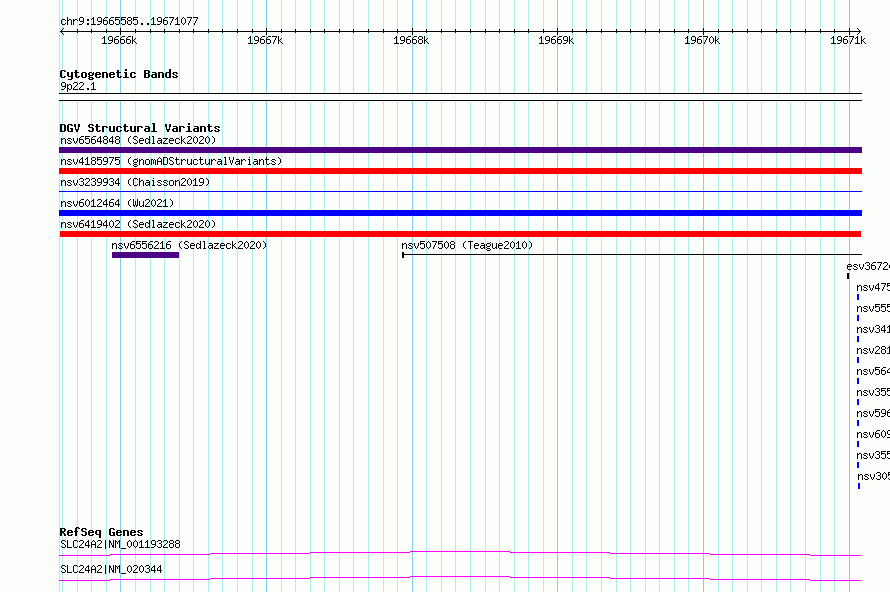Screen dimensions: 890x592
Task: Click the nsv4185975 (gnomADStructuralVariants) label
Action: click(x=171, y=161)
